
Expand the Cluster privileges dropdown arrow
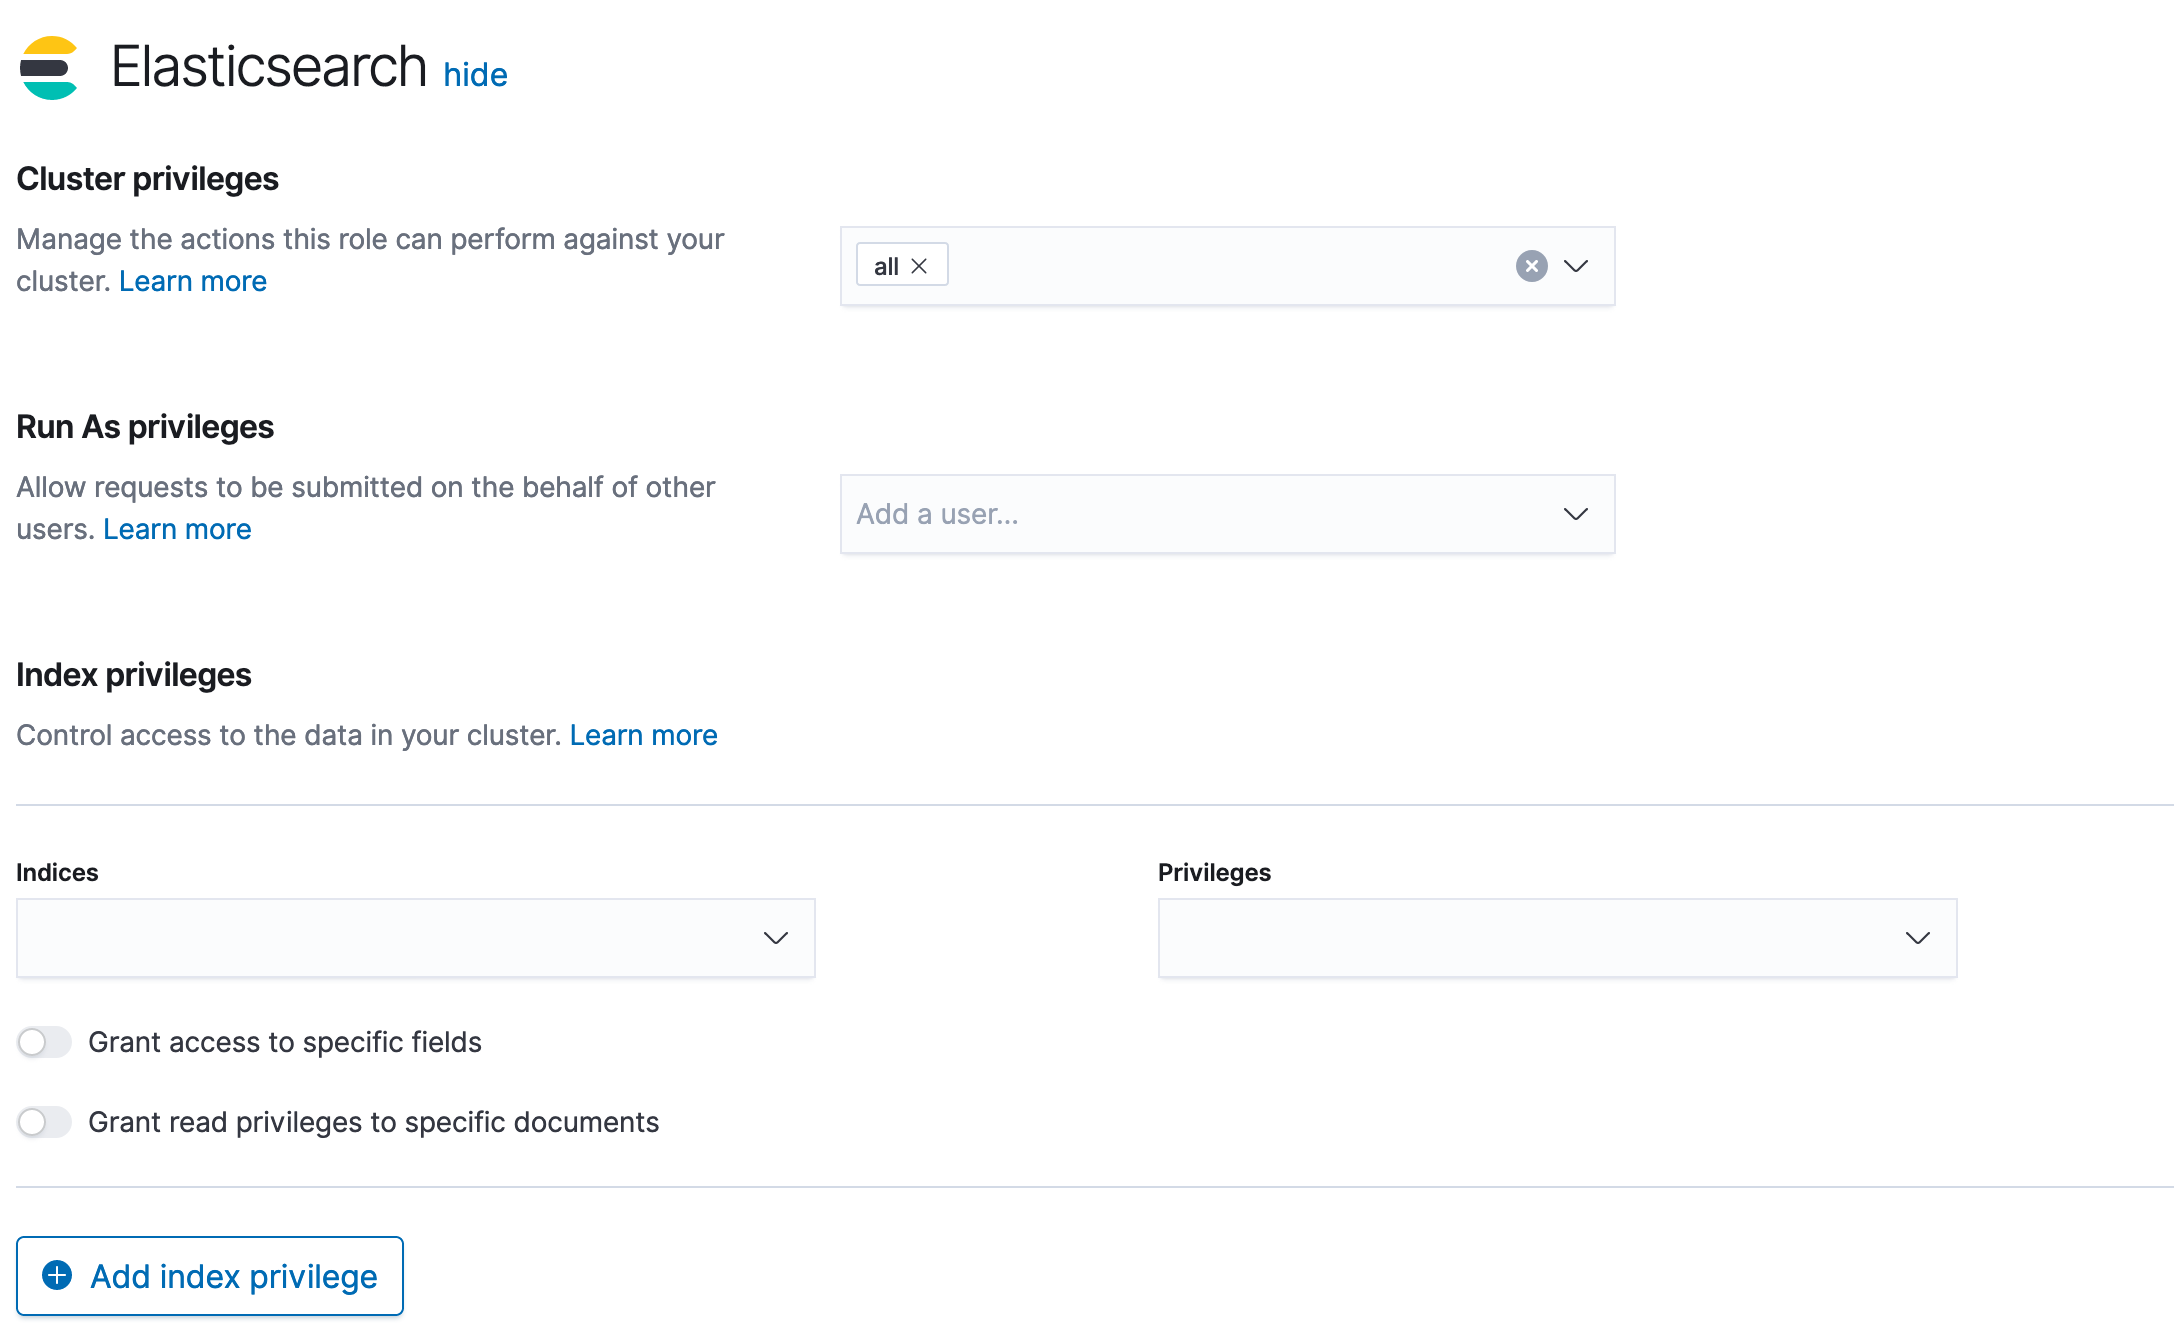click(1576, 266)
